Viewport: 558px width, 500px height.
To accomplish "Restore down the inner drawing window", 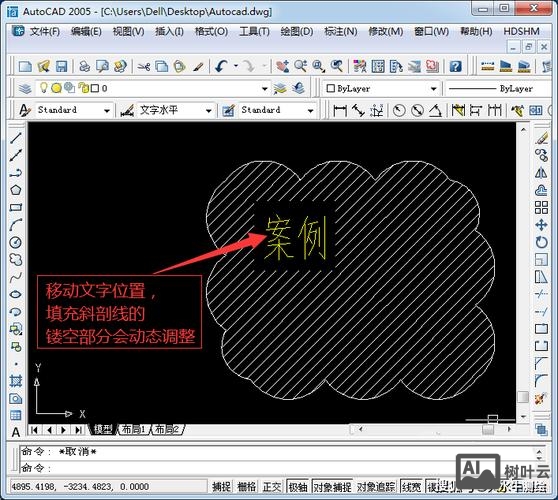I will pyautogui.click(x=528, y=47).
